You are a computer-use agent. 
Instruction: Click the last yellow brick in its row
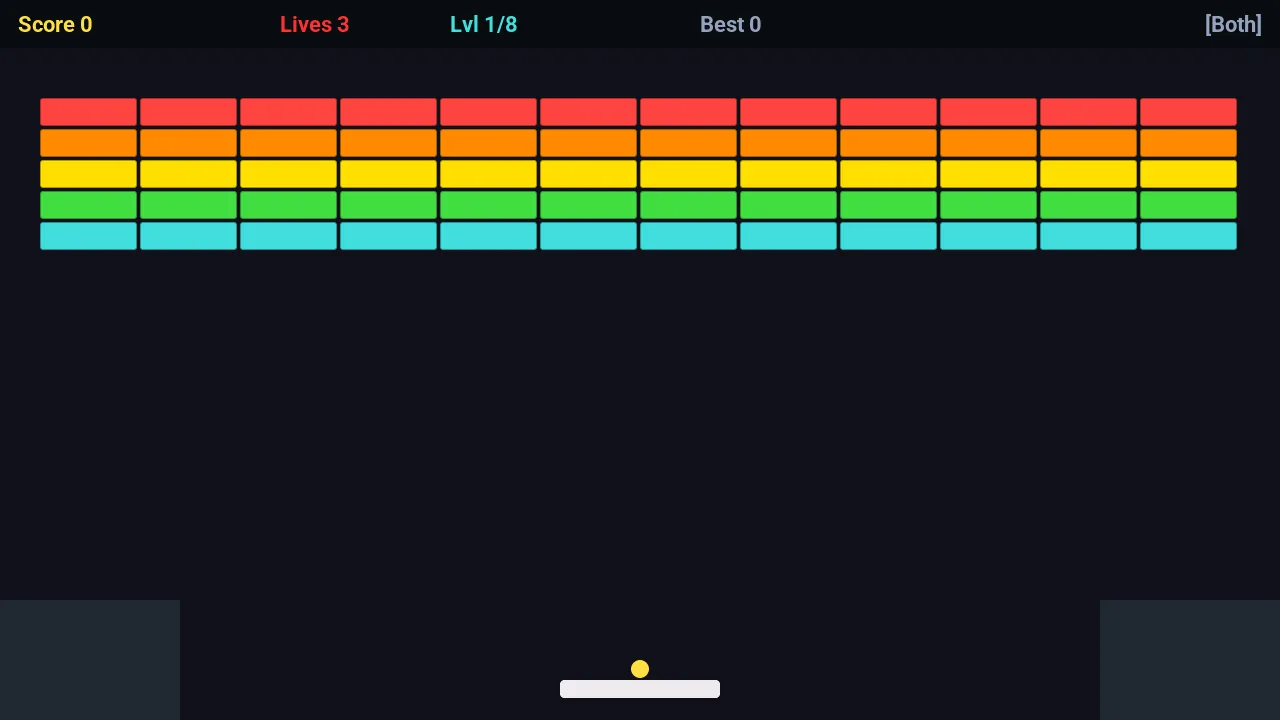1188,174
